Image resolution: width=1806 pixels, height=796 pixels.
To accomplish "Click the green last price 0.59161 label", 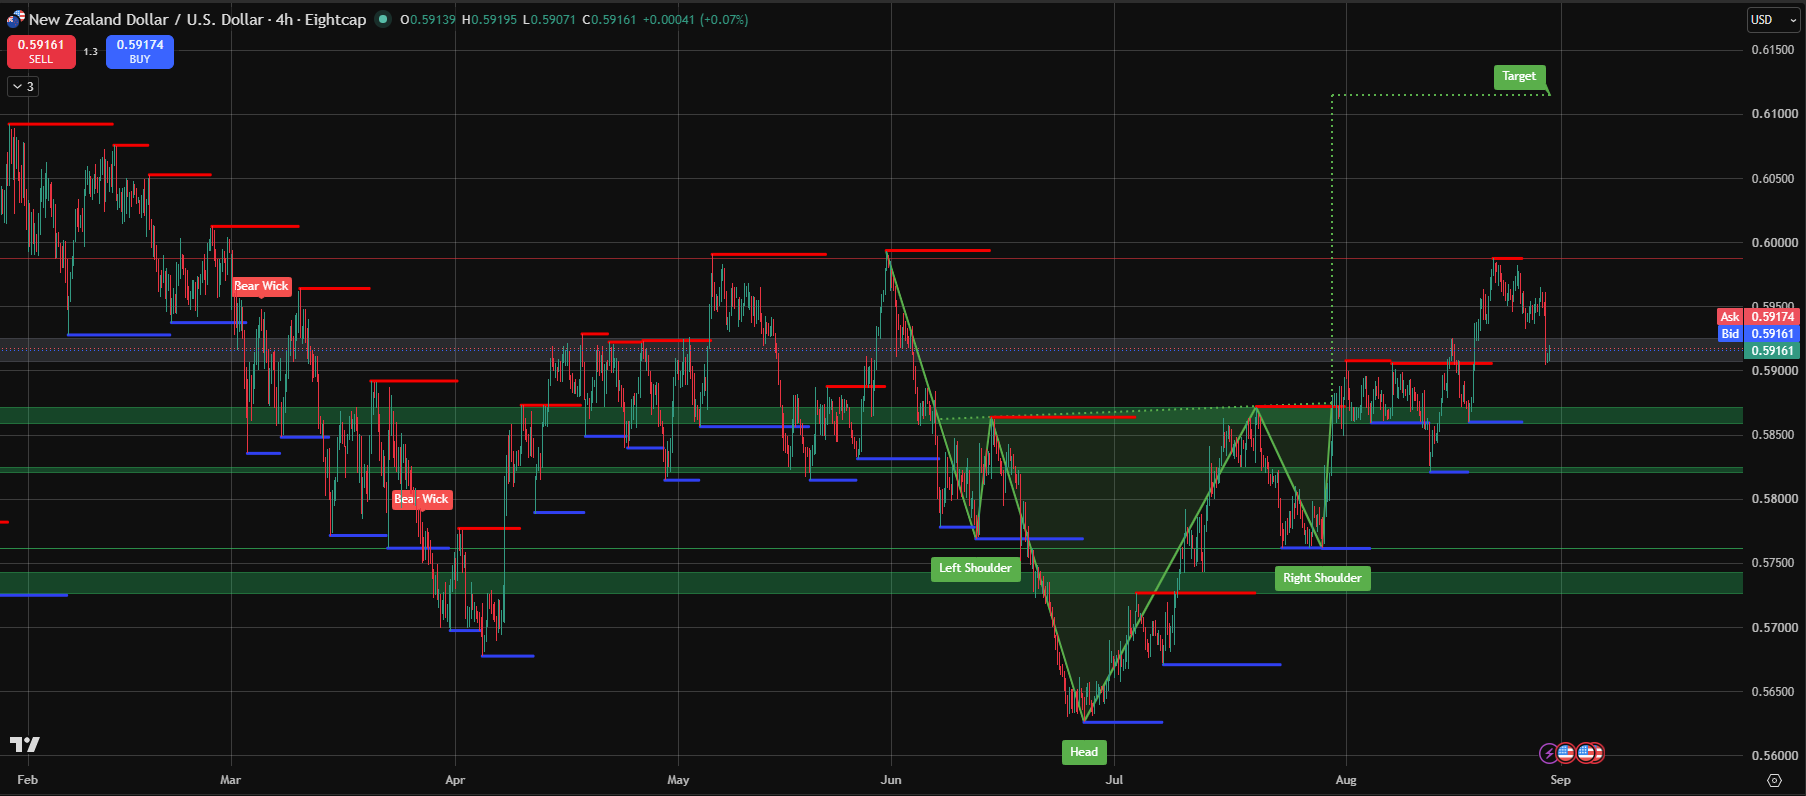I will click(x=1772, y=351).
